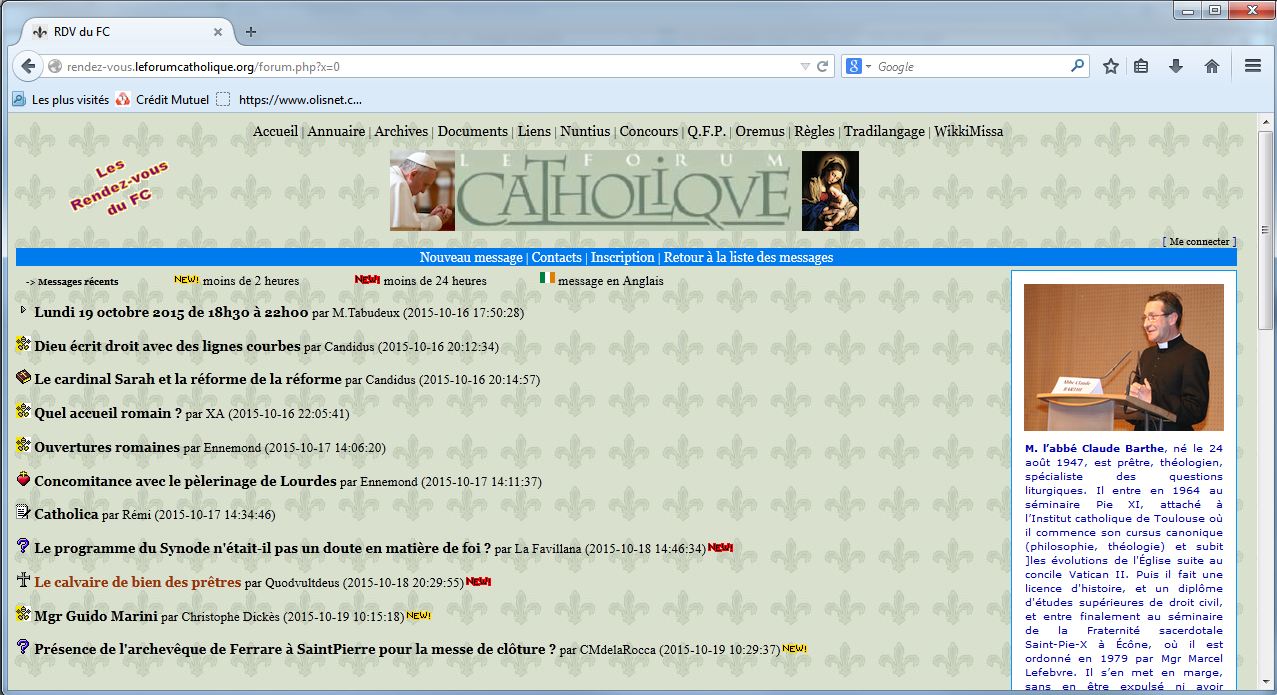This screenshot has width=1277, height=695.
Task: Click the browser back arrow button
Action: (x=28, y=67)
